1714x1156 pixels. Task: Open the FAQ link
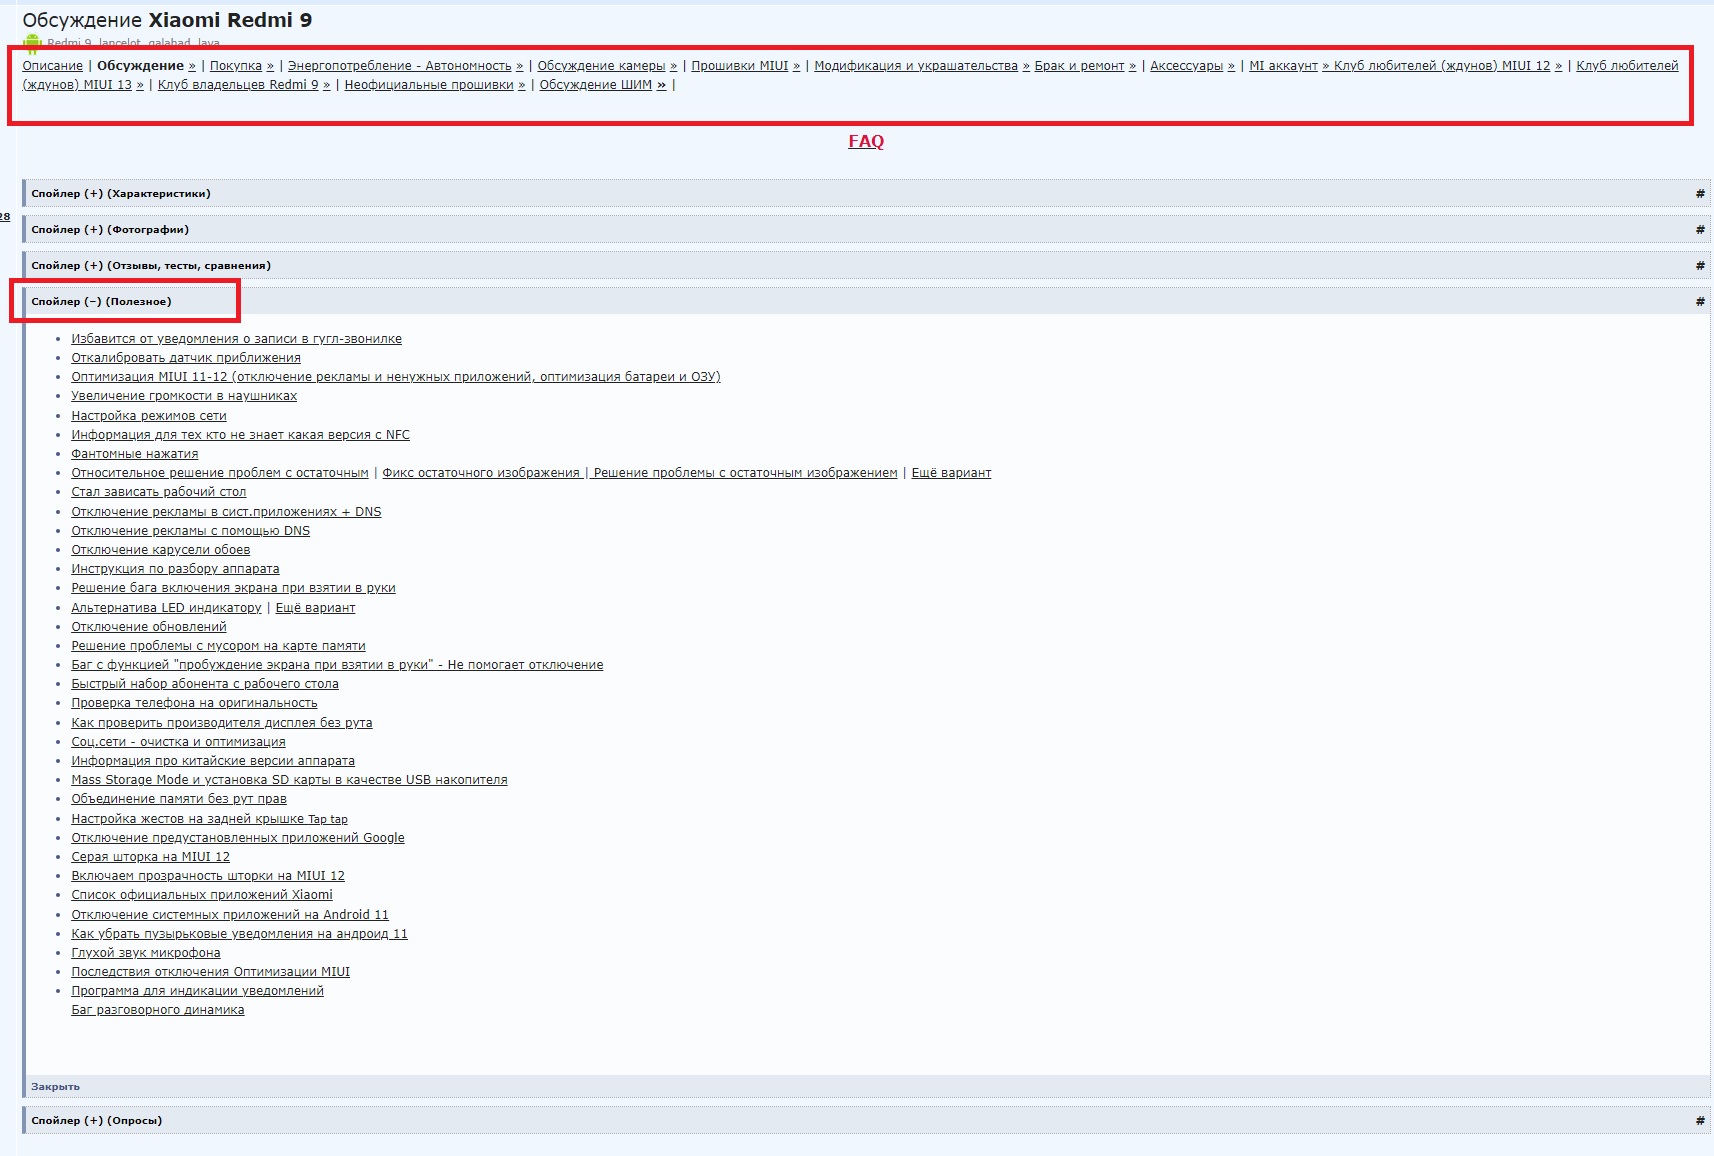pyautogui.click(x=866, y=141)
